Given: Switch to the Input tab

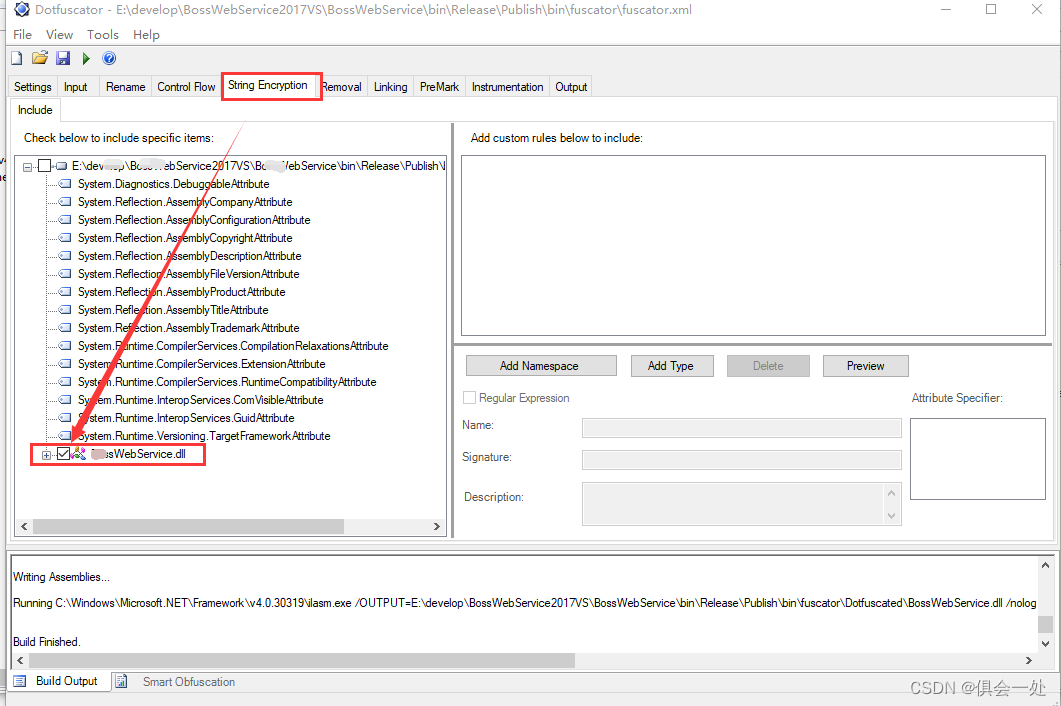Looking at the screenshot, I should pyautogui.click(x=76, y=87).
